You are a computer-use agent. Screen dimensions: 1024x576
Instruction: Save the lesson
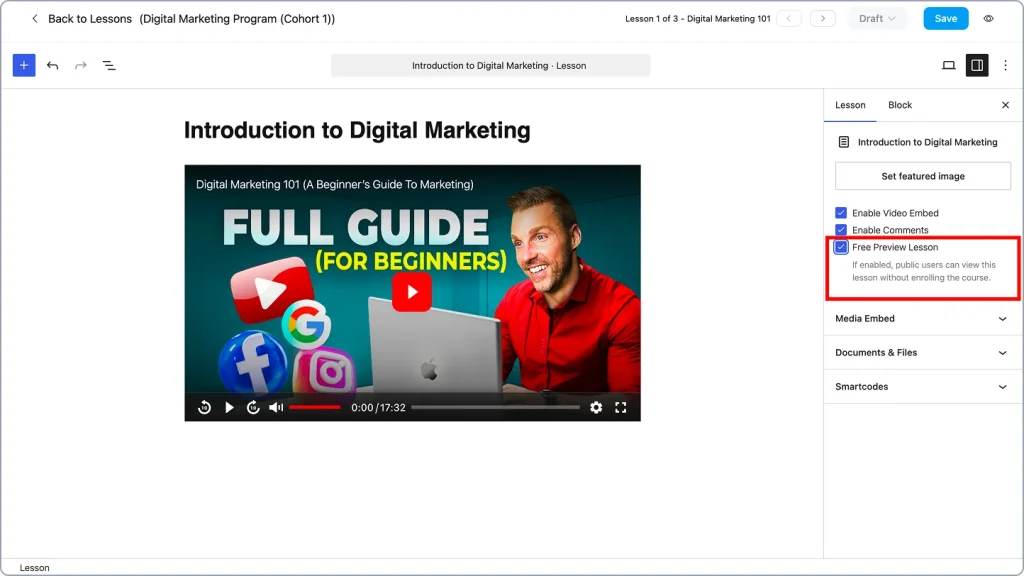pyautogui.click(x=946, y=19)
